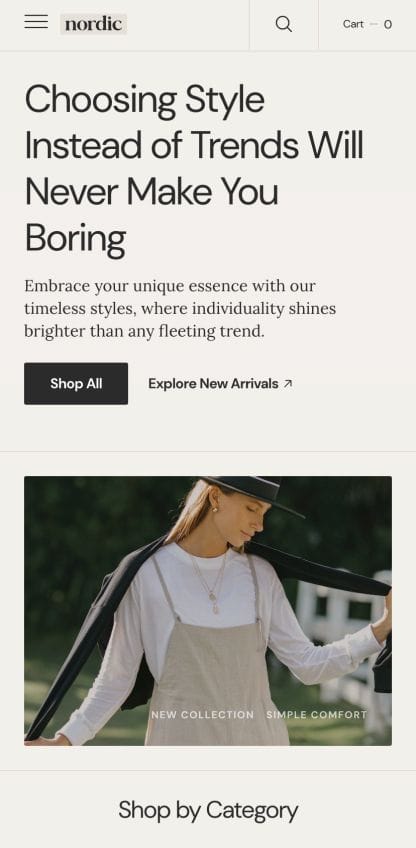Screen dimensions: 416x848
Task: Open search with the magnifying glass
Action: click(x=283, y=24)
